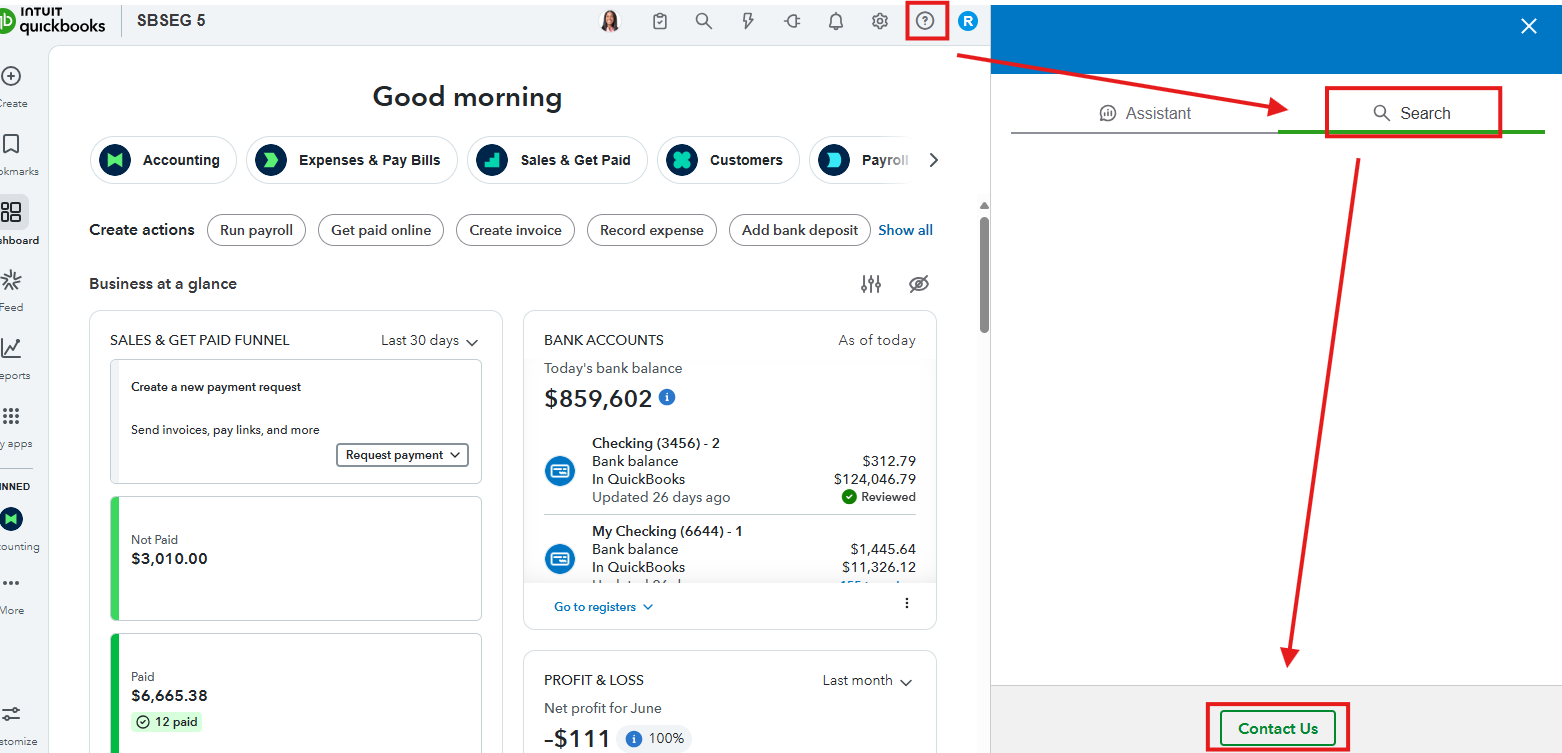Screen dimensions: 1562x753
Task: Click the Create plus icon in sidebar
Action: coord(11,76)
